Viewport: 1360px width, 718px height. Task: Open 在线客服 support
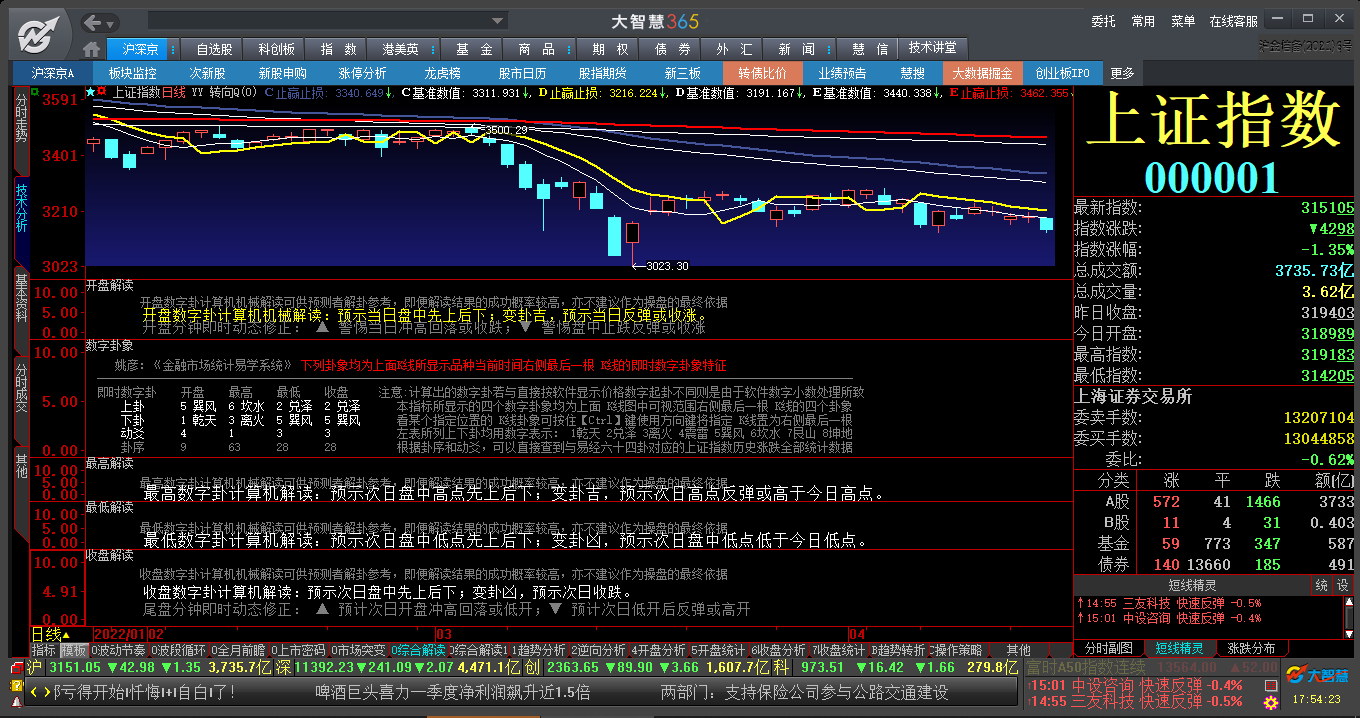point(1233,21)
